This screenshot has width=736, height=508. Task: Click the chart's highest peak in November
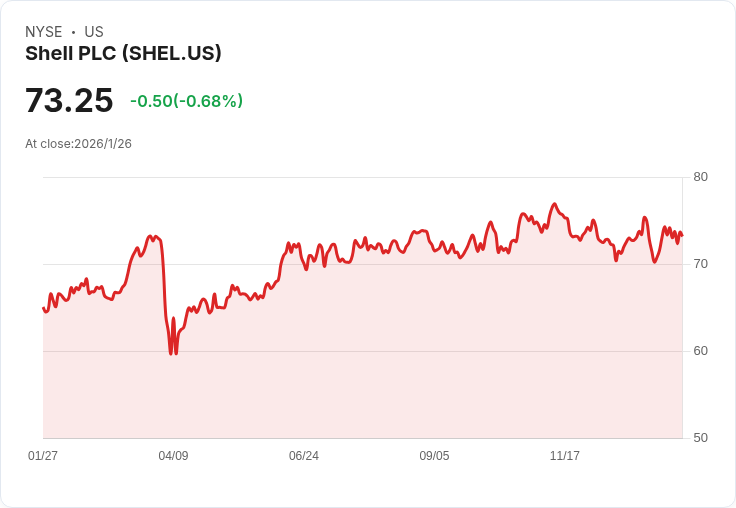[554, 204]
